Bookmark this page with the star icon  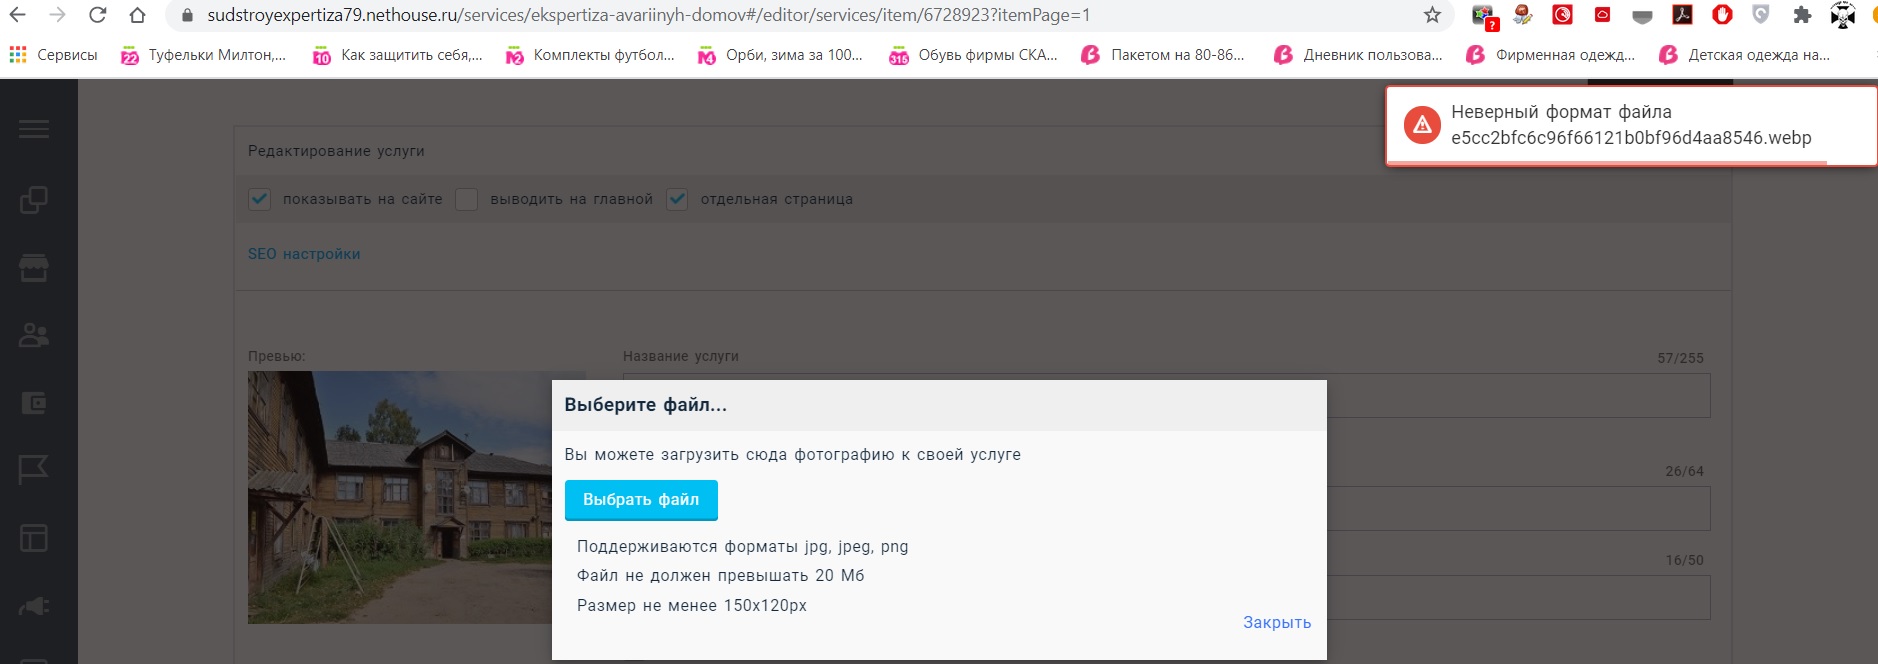click(1432, 15)
